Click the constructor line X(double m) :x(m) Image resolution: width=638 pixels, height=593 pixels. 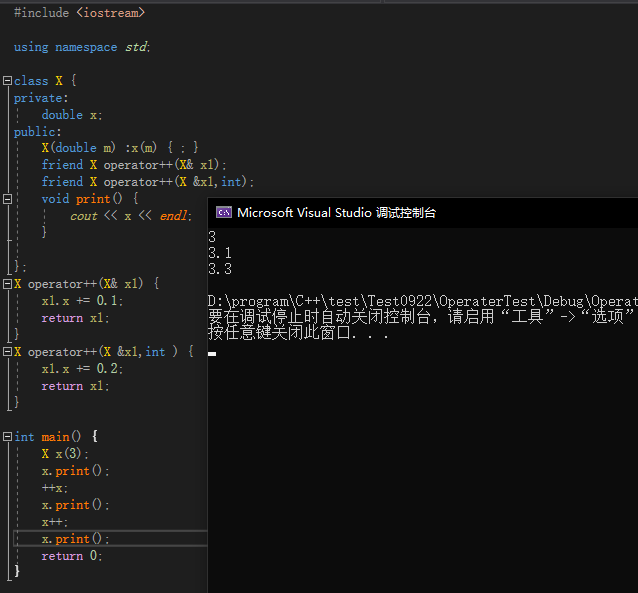tap(120, 148)
